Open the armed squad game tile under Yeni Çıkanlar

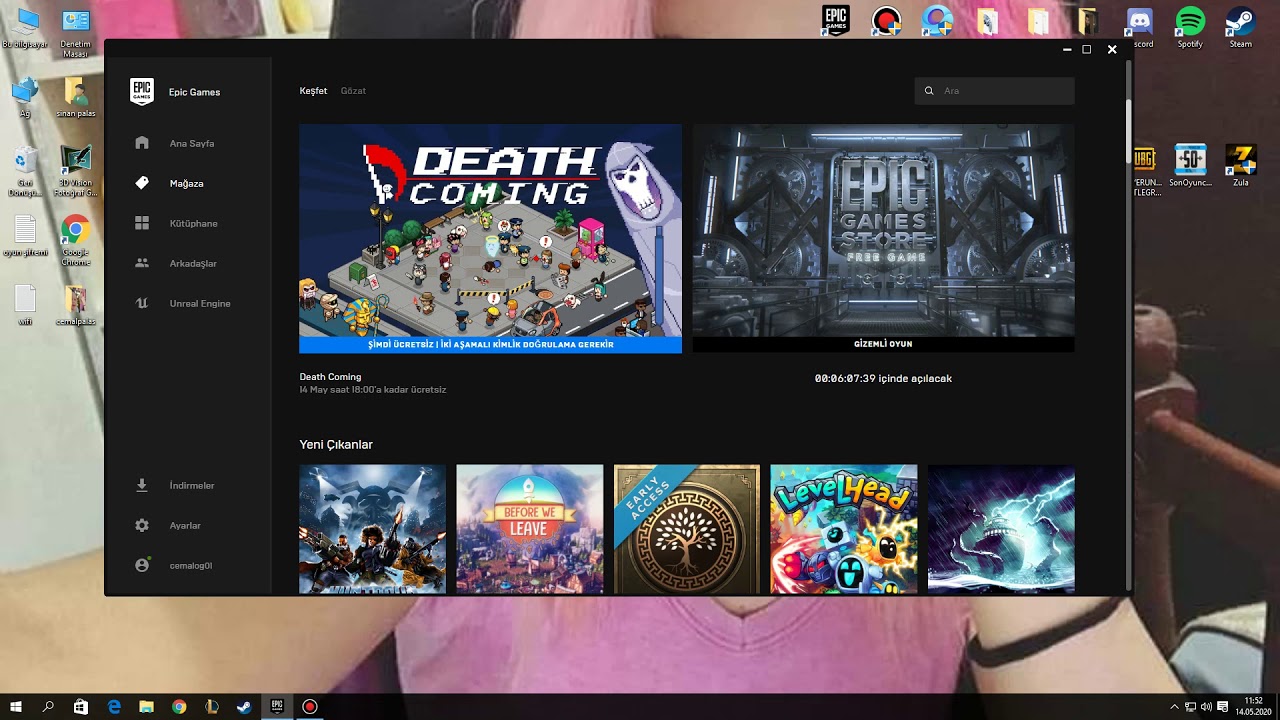pos(372,529)
